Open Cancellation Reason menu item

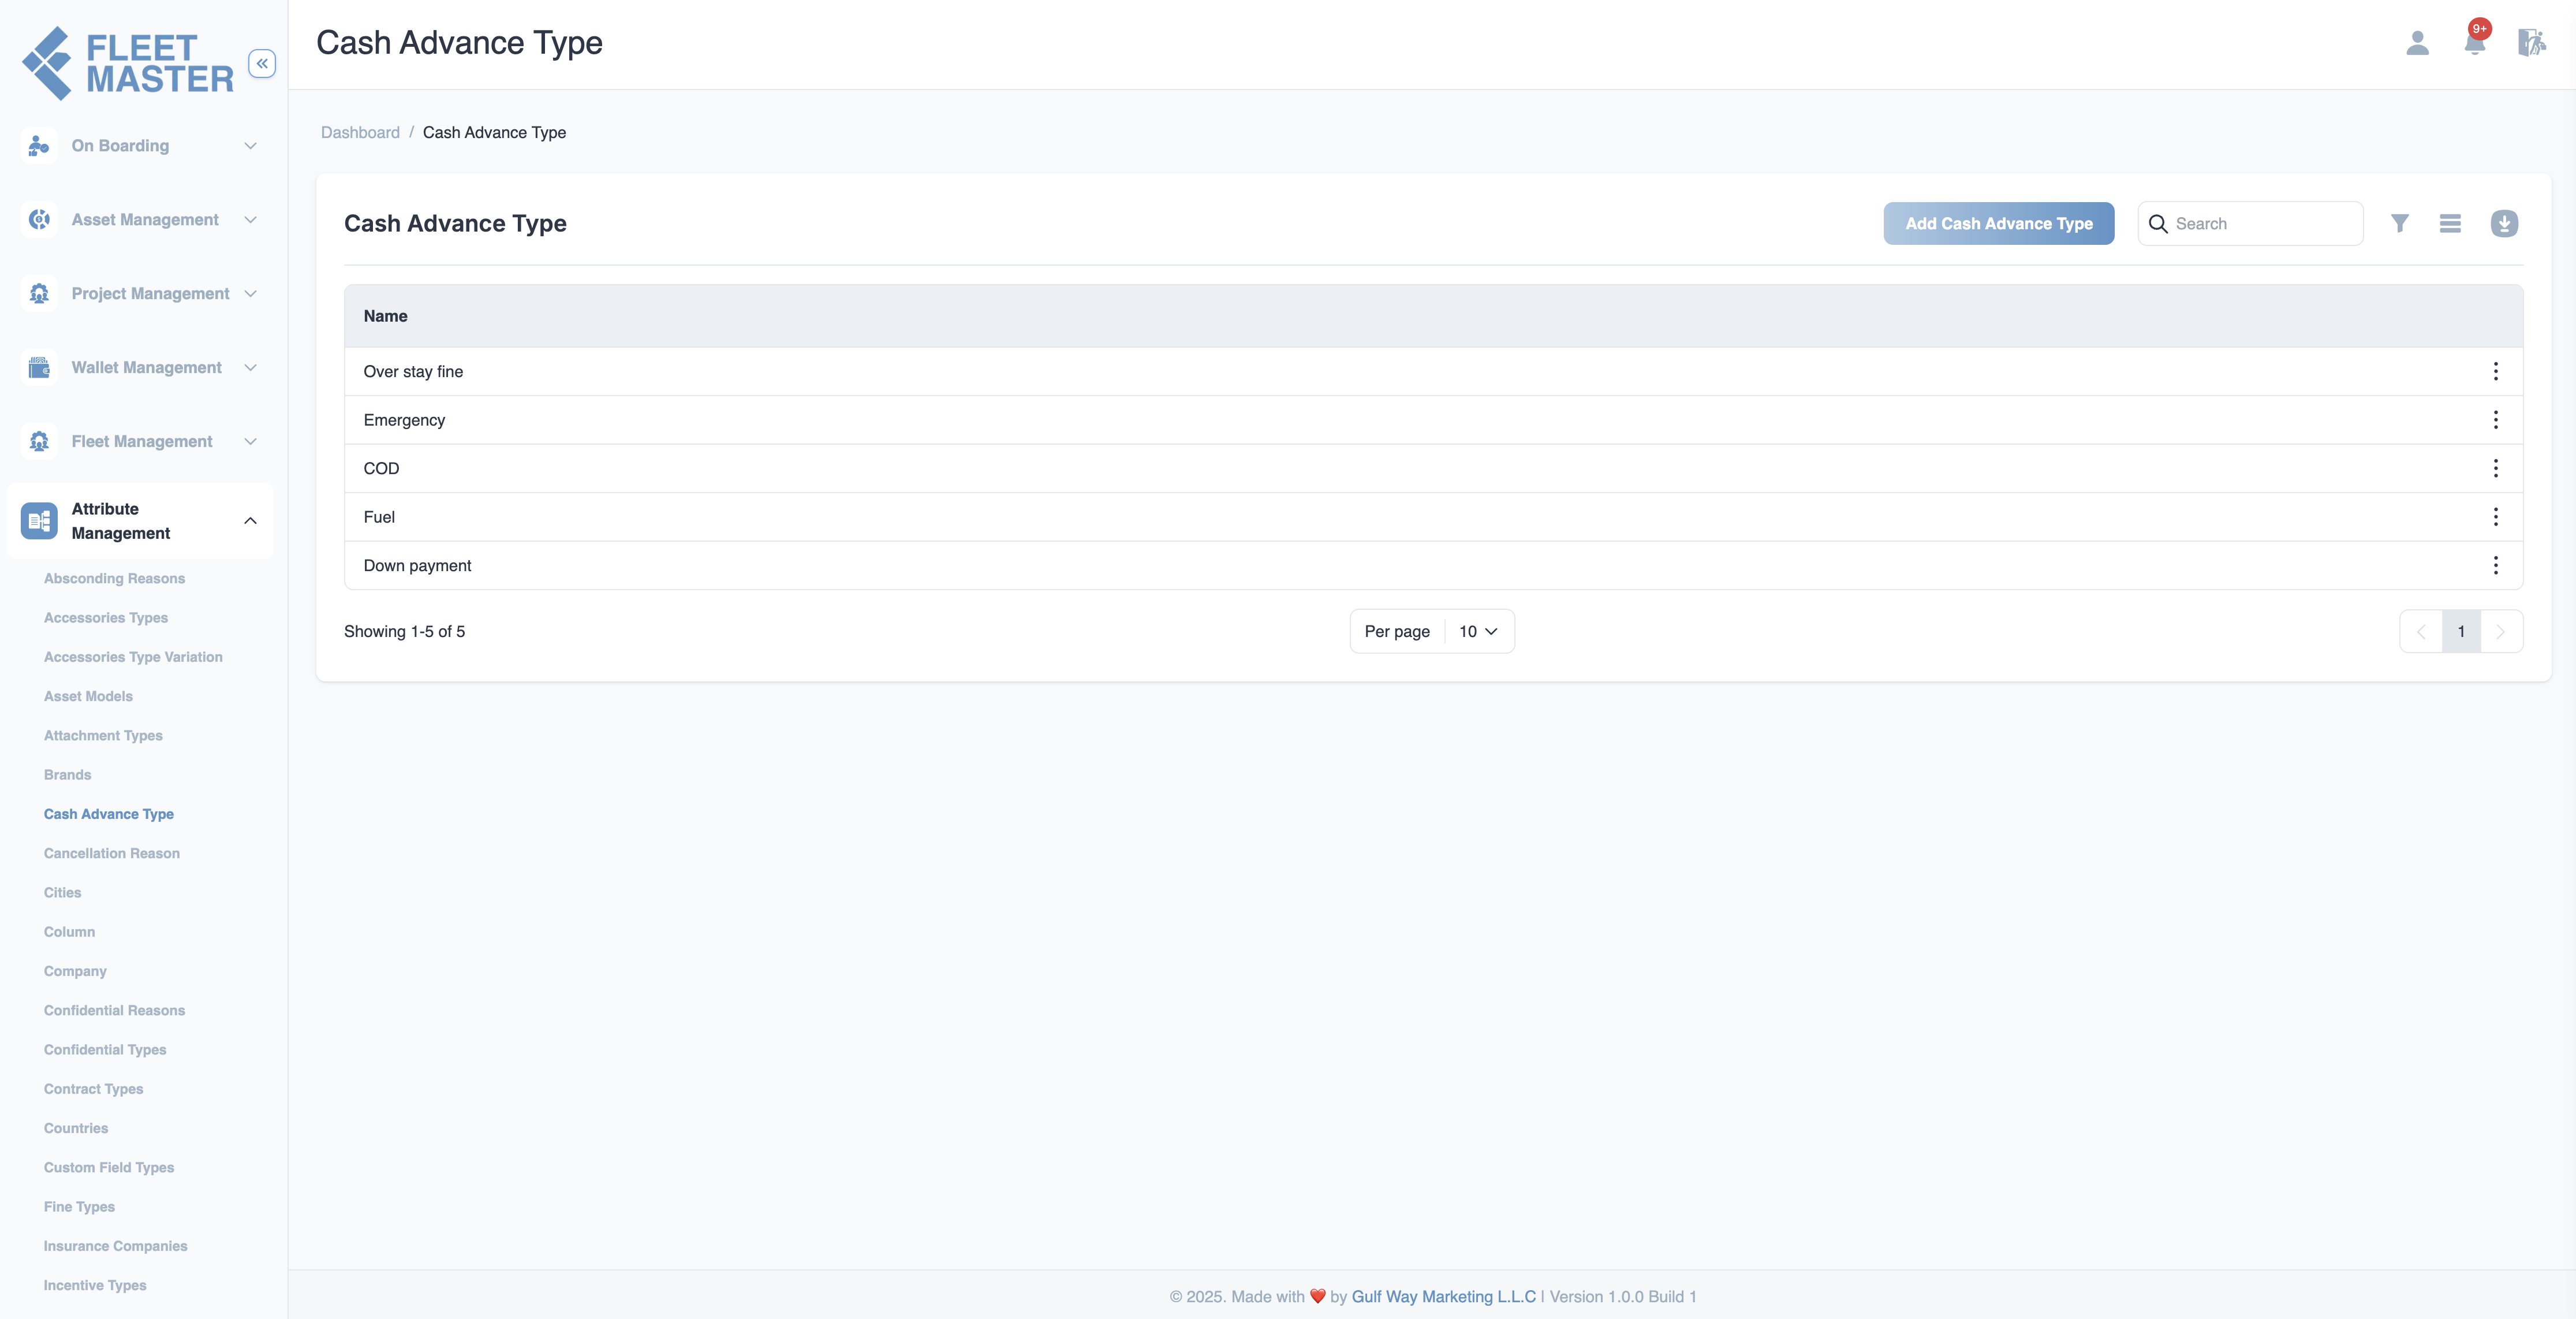click(112, 853)
